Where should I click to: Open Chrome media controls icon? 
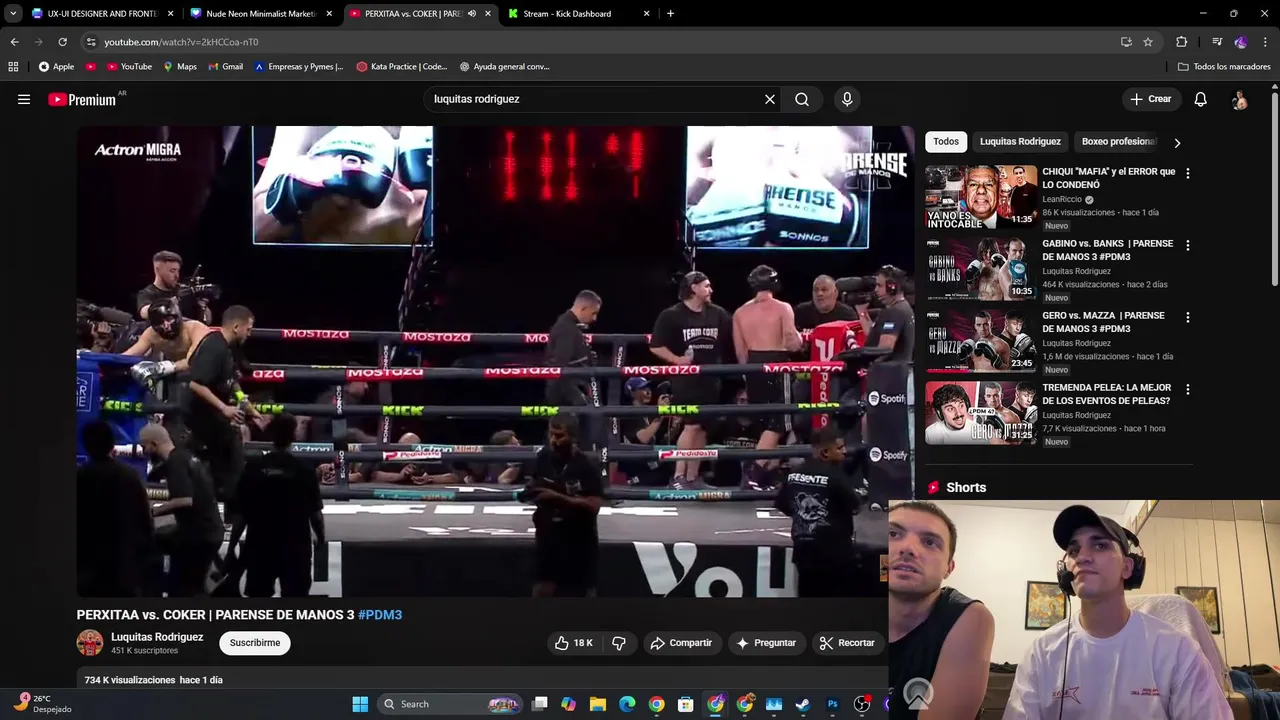1217,42
